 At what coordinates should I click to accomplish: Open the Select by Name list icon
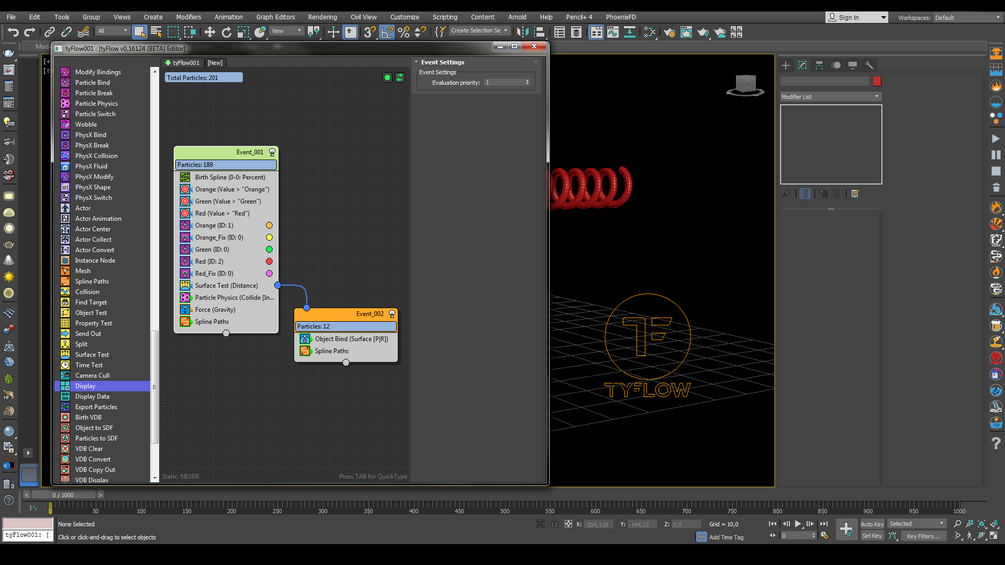tap(156, 31)
